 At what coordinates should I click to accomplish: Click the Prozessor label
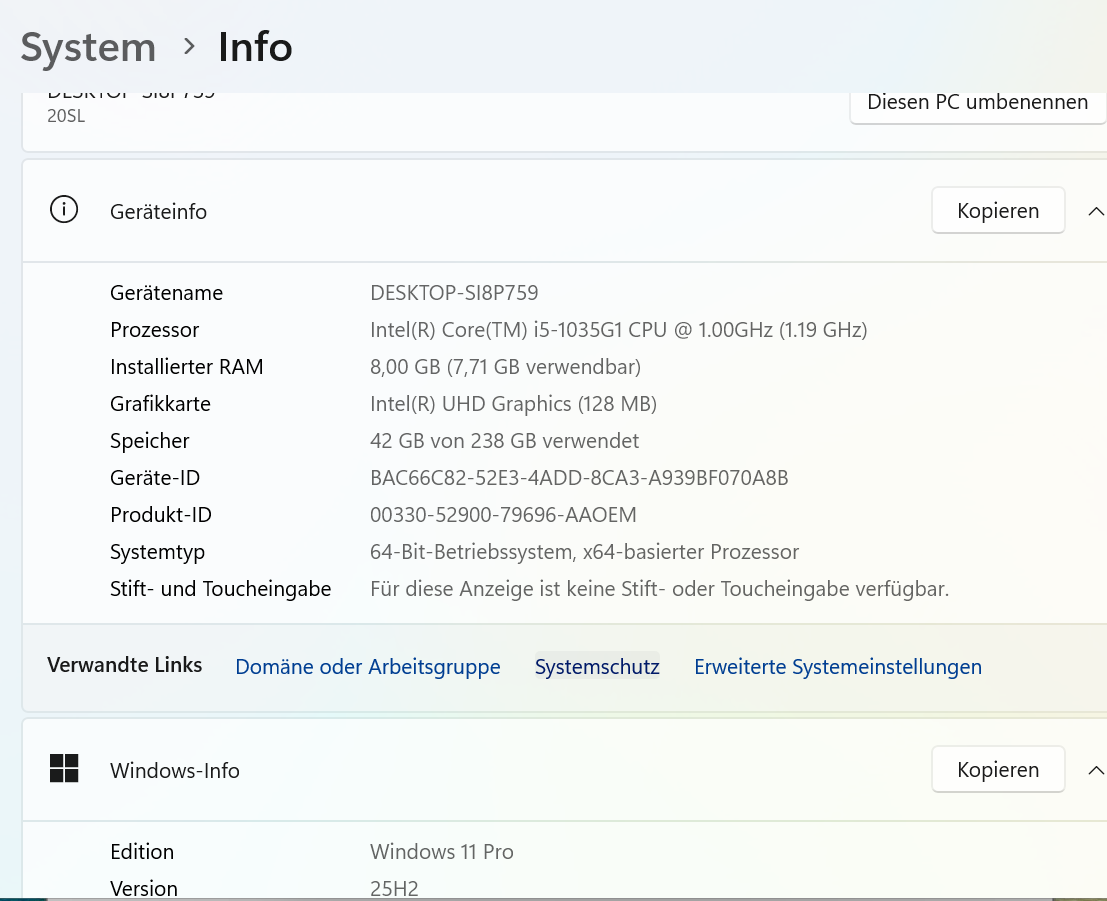click(x=155, y=330)
